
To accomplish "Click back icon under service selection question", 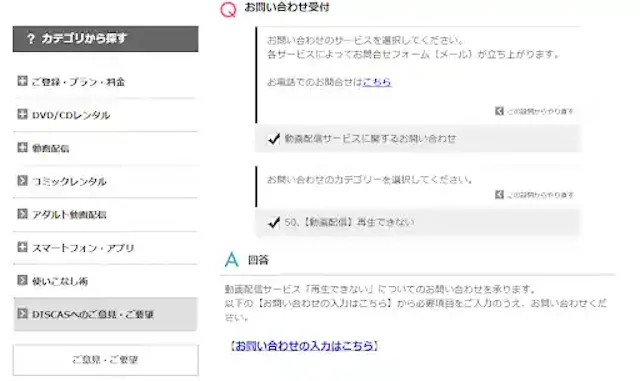I will 499,111.
